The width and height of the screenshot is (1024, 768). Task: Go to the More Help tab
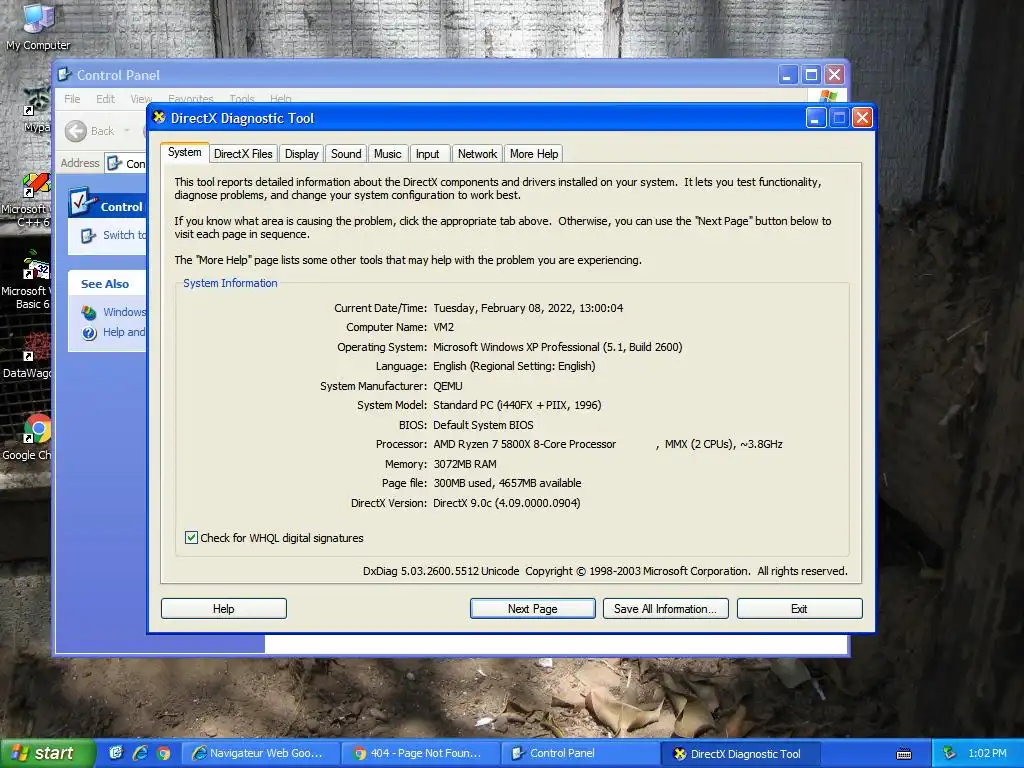pyautogui.click(x=534, y=154)
